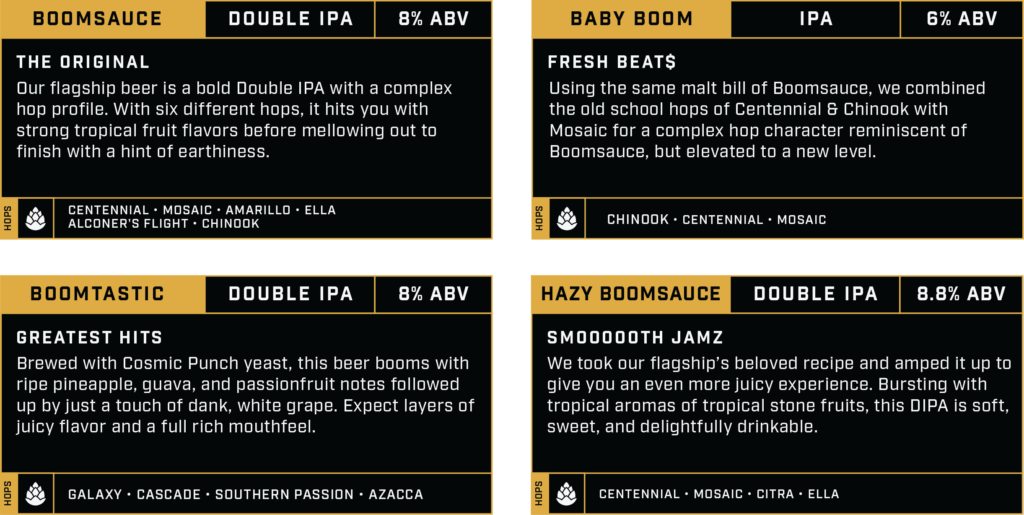Image resolution: width=1024 pixels, height=515 pixels.
Task: Click the Galaxy Cascade Southern Passion Azacca hops list
Action: (x=245, y=494)
